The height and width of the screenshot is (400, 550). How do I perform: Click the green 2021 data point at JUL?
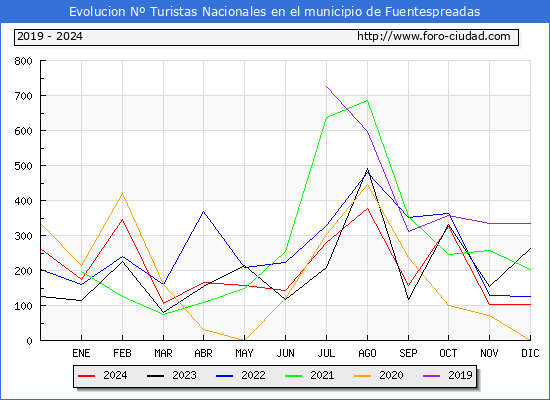[327, 118]
